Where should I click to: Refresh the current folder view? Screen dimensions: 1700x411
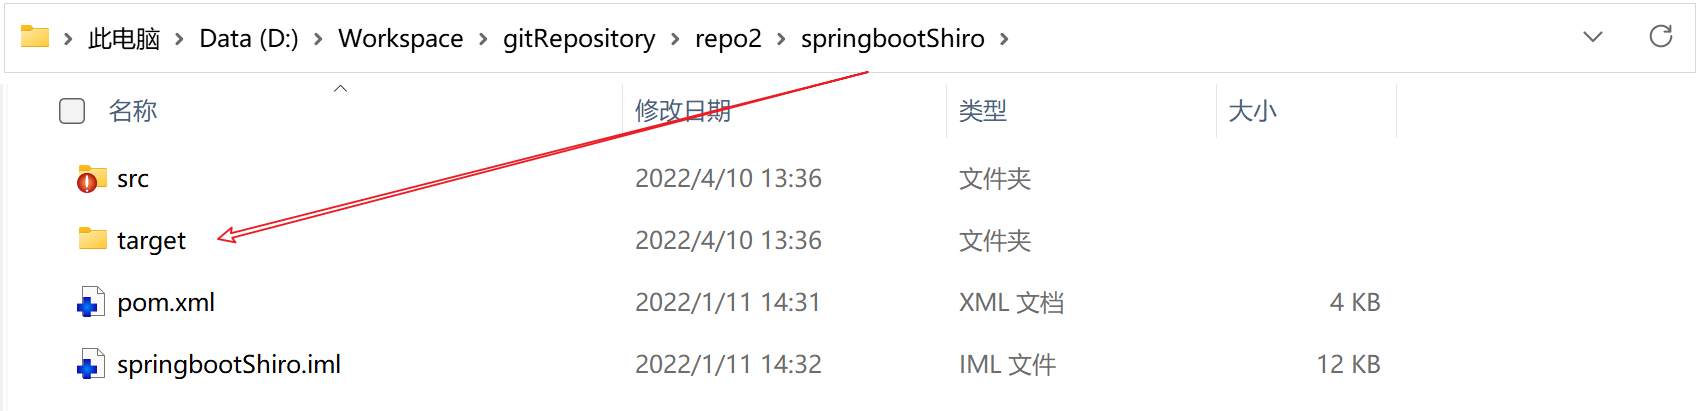pyautogui.click(x=1661, y=37)
